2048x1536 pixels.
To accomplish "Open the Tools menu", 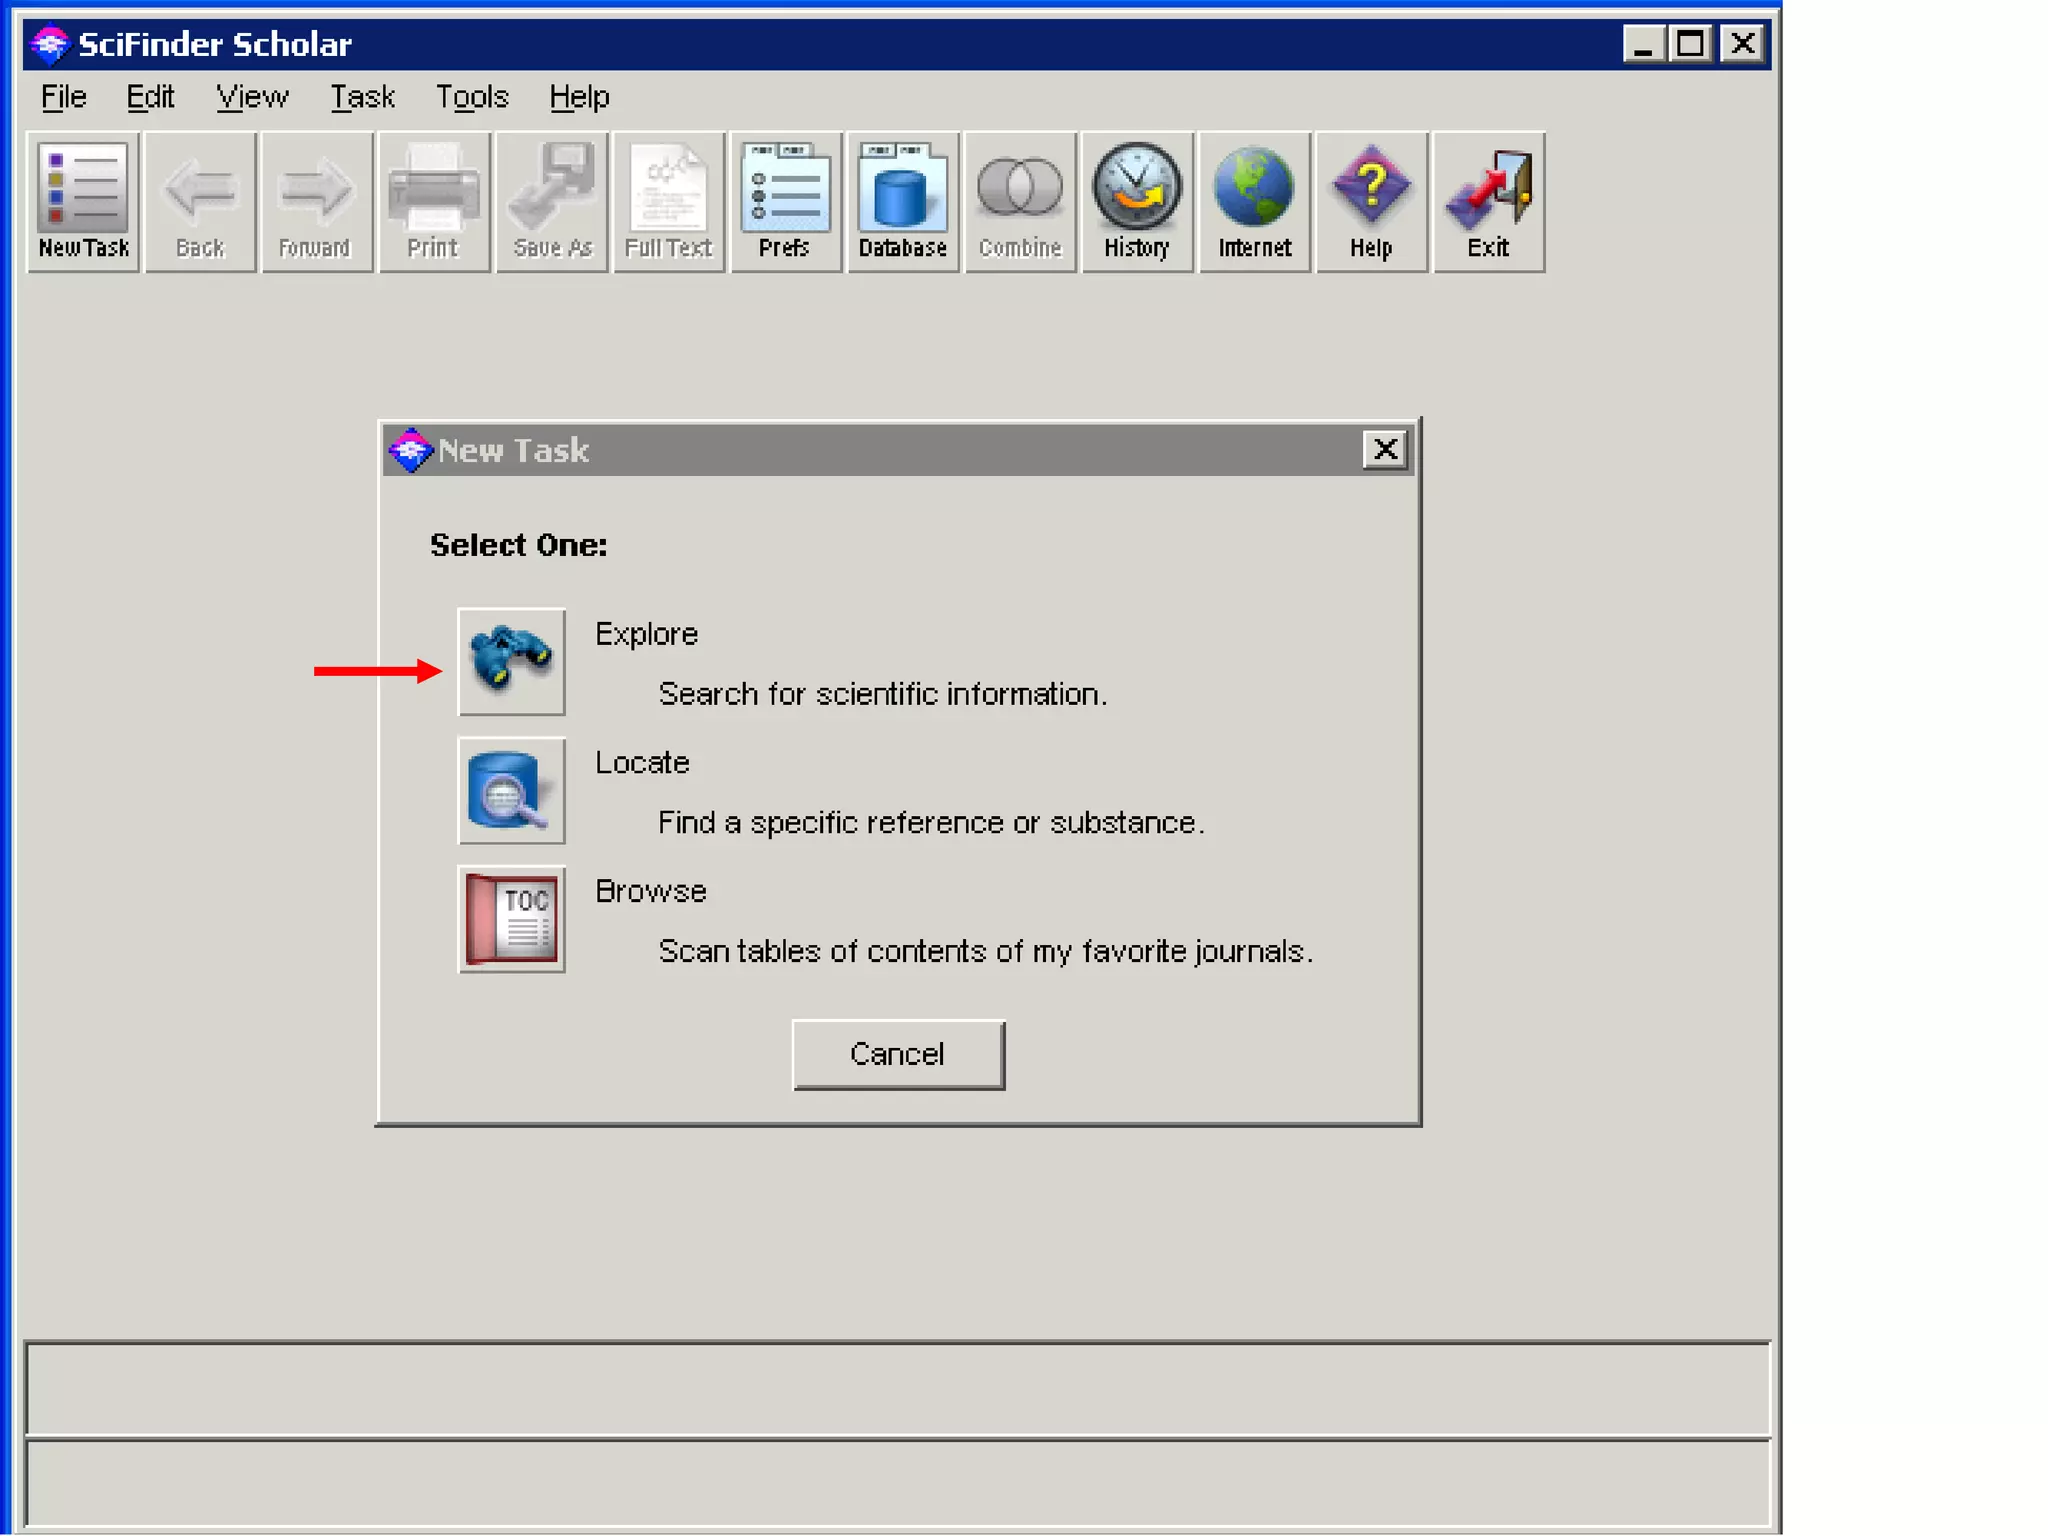I will 471,97.
